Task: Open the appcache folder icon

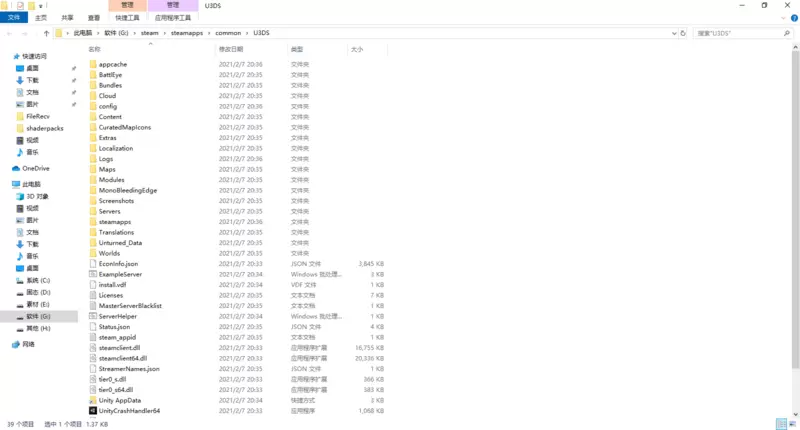Action: coord(93,64)
